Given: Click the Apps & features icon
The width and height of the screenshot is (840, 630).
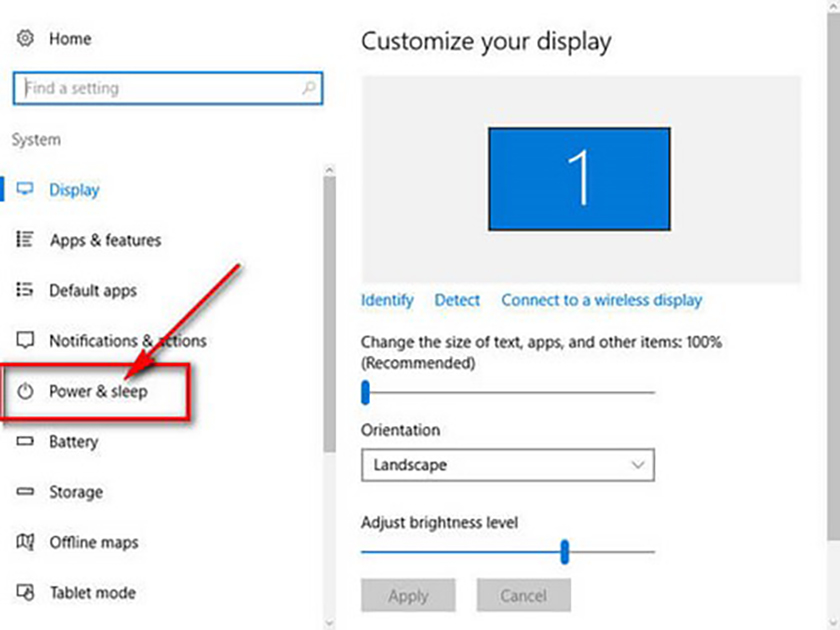Looking at the screenshot, I should point(26,240).
